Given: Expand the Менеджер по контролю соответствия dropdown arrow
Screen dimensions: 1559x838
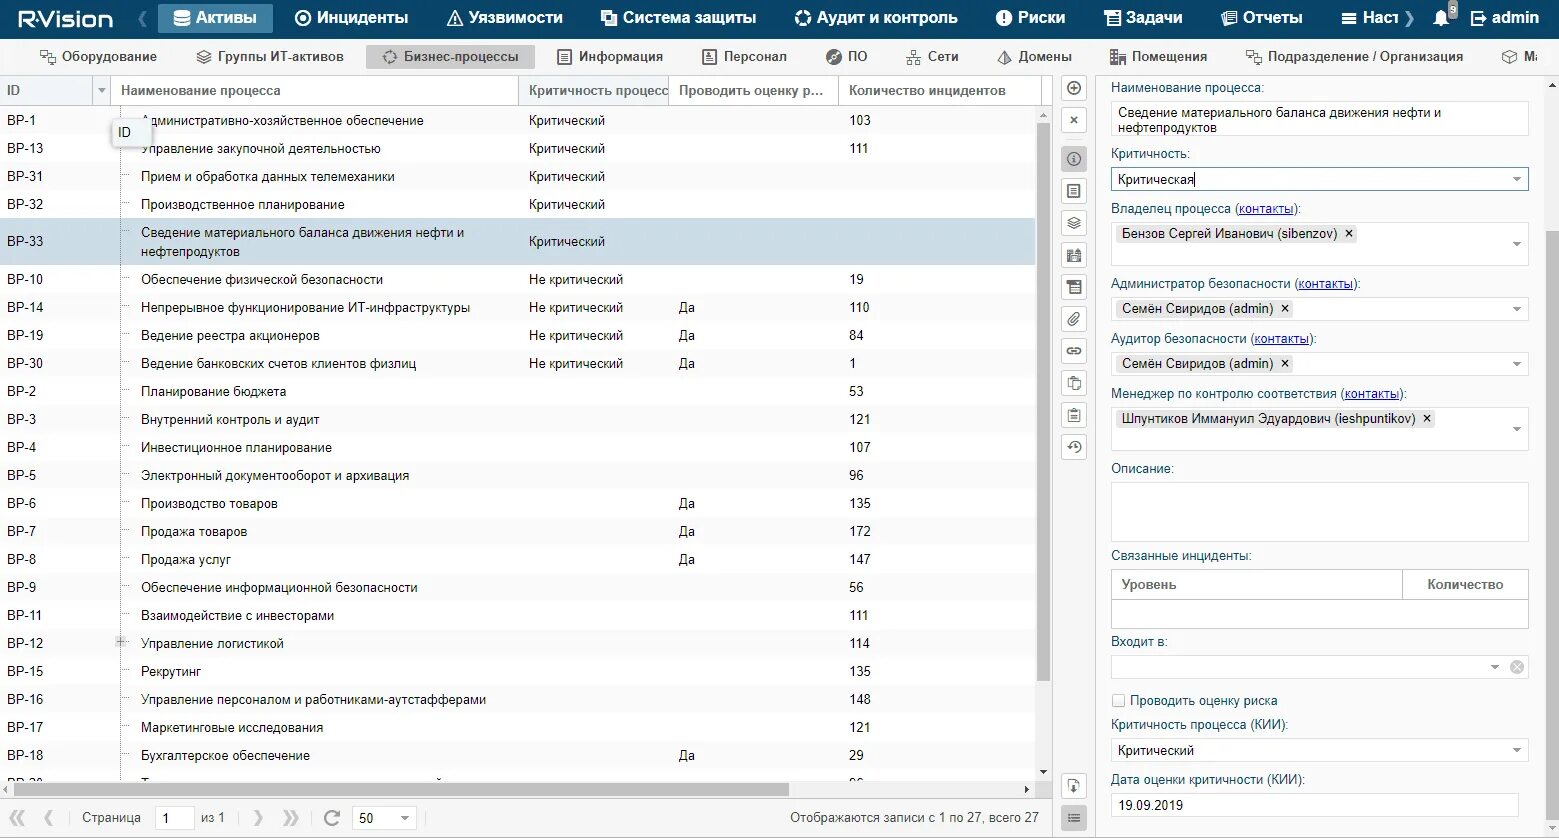Looking at the screenshot, I should tap(1517, 429).
